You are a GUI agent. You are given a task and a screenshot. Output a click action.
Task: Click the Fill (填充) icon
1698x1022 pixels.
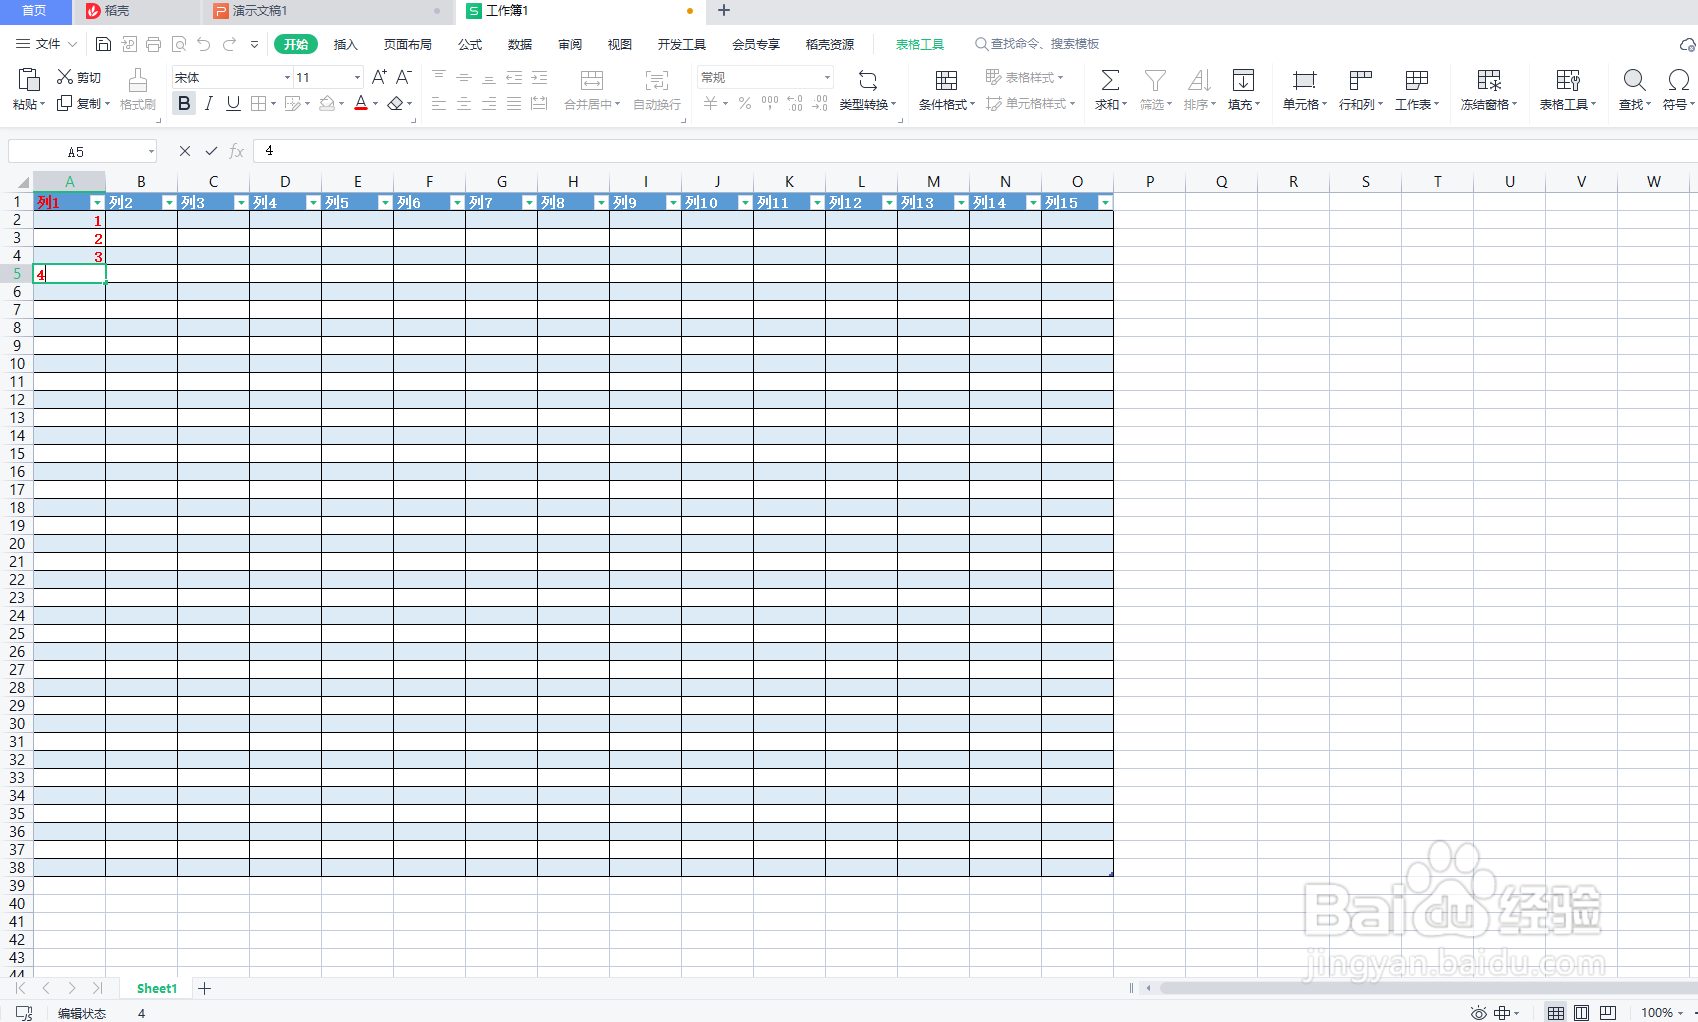click(x=1243, y=80)
